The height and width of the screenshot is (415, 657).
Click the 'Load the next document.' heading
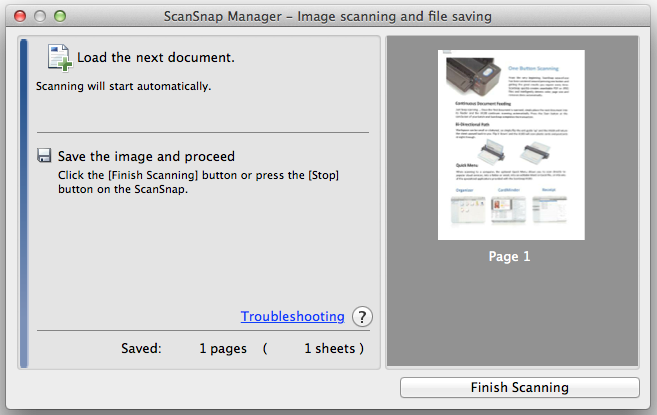(x=155, y=58)
